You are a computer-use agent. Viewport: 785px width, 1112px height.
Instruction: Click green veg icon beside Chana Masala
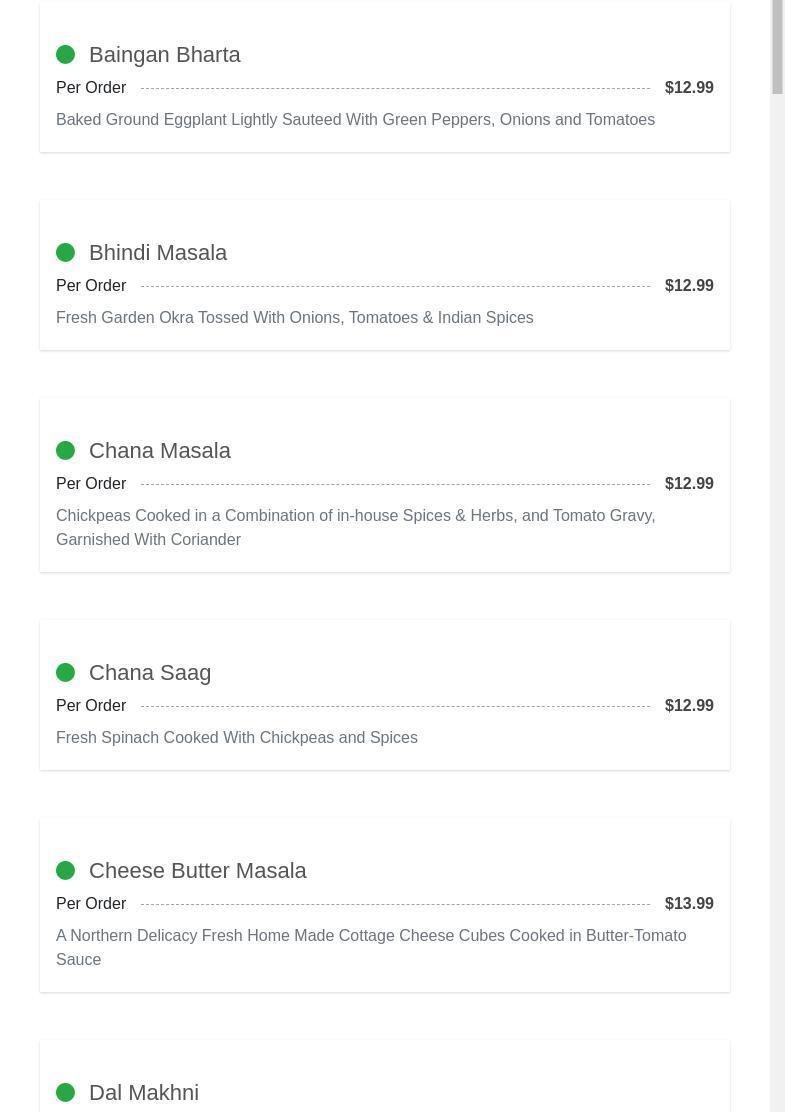[66, 451]
